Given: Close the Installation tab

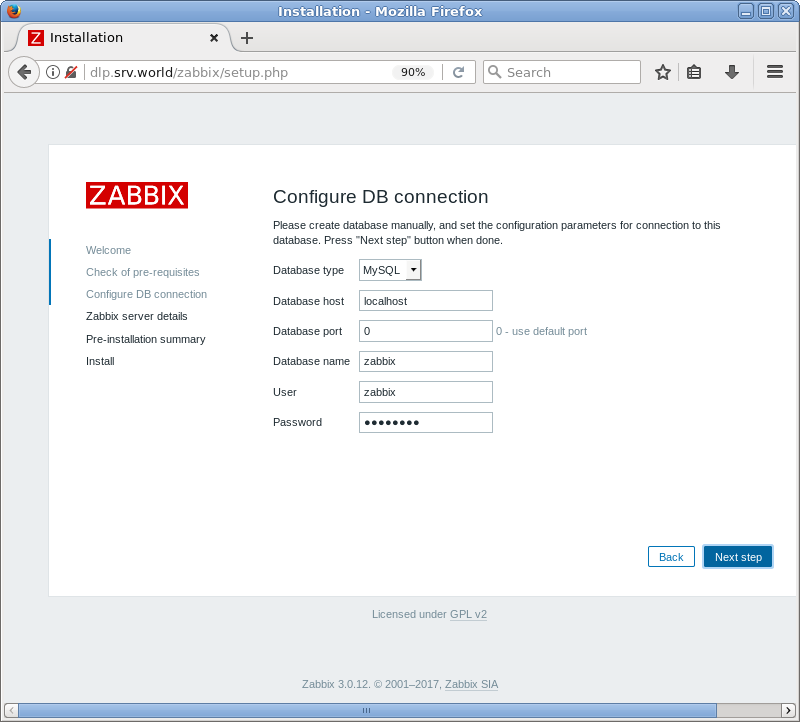Looking at the screenshot, I should pyautogui.click(x=214, y=38).
